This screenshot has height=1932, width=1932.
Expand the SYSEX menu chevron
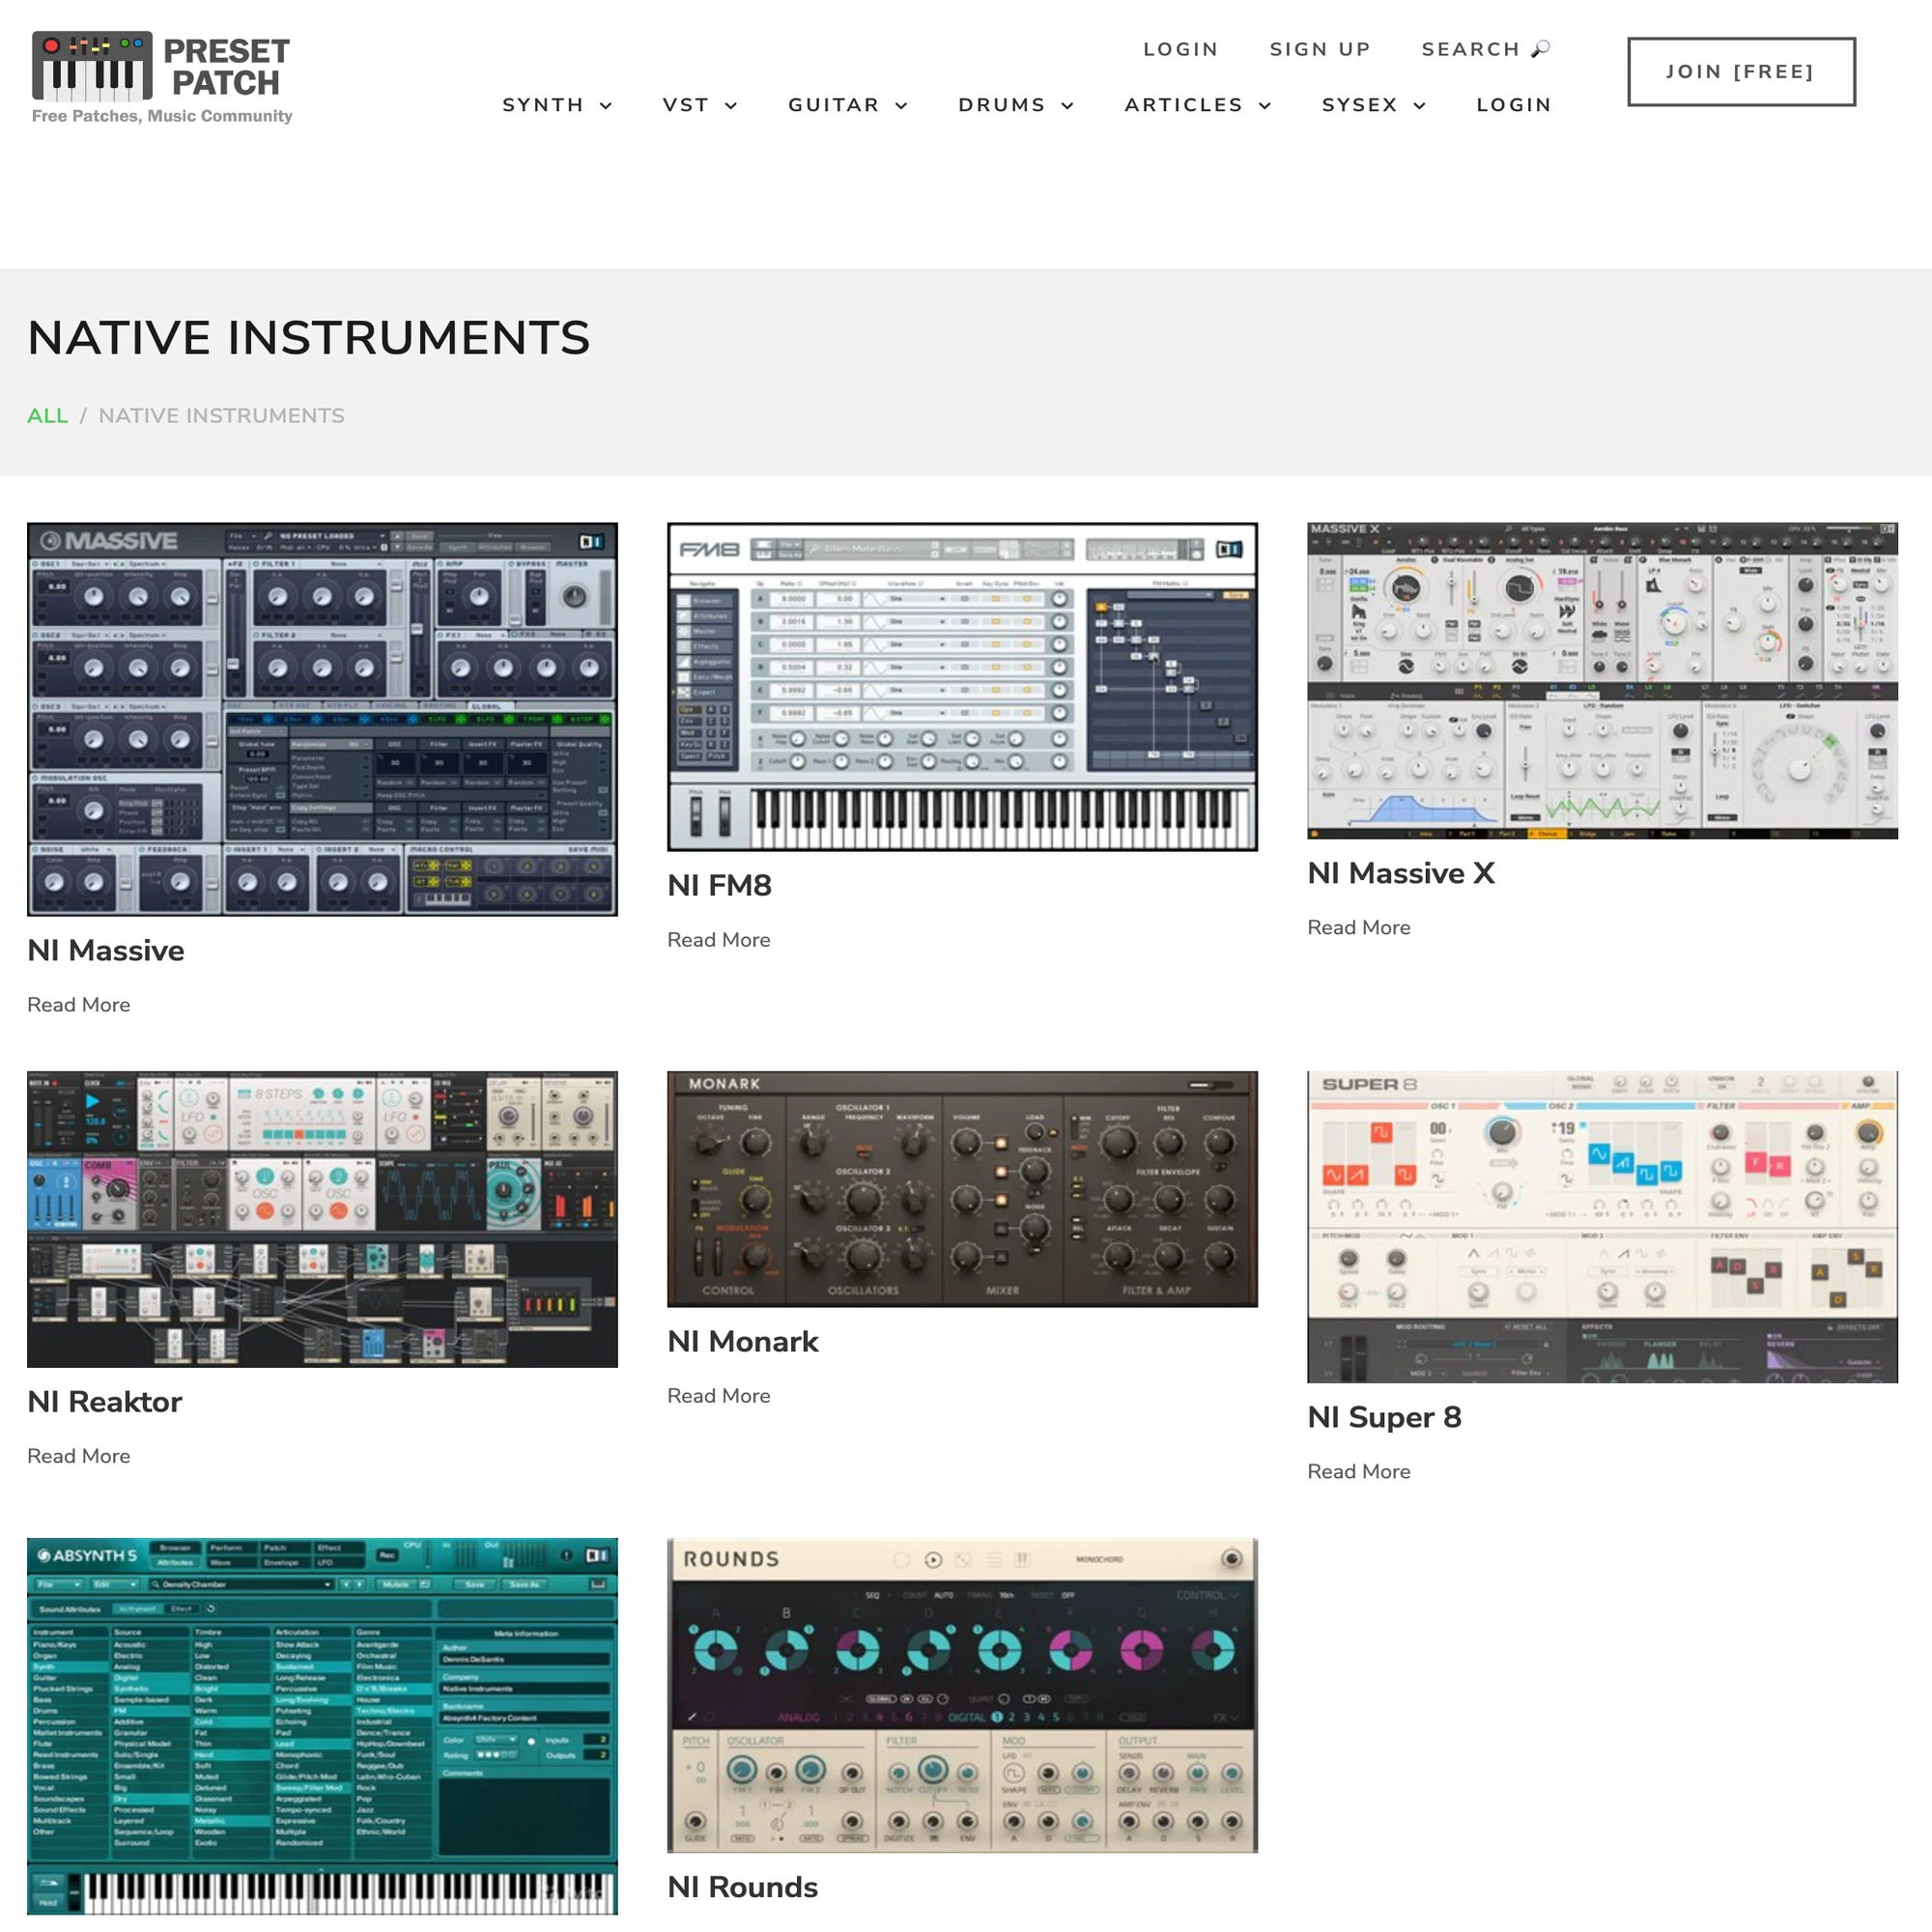tap(1419, 106)
